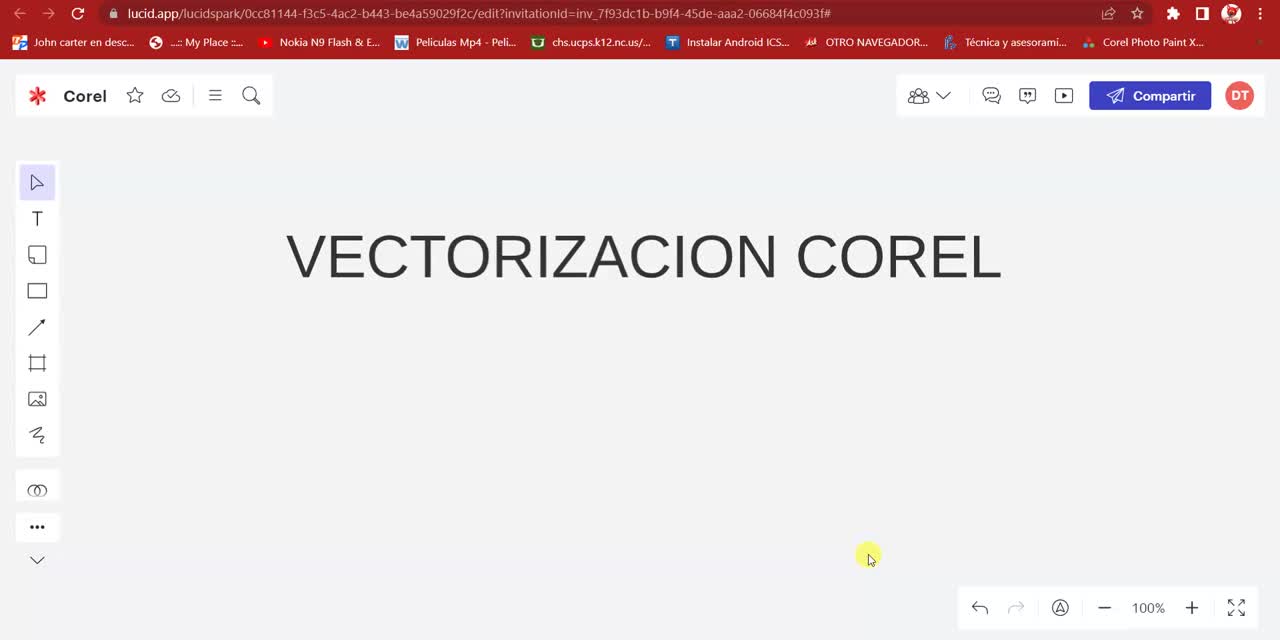Screen dimensions: 1280x640
Task: Open Técnica y asesorami... bookmark
Action: [x=1005, y=42]
